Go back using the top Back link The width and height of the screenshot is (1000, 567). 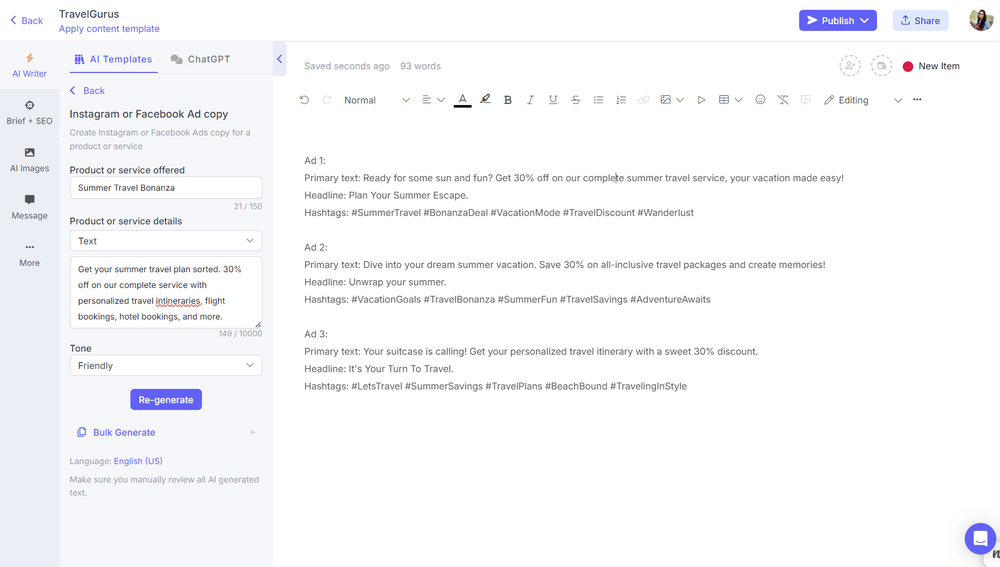tap(26, 20)
